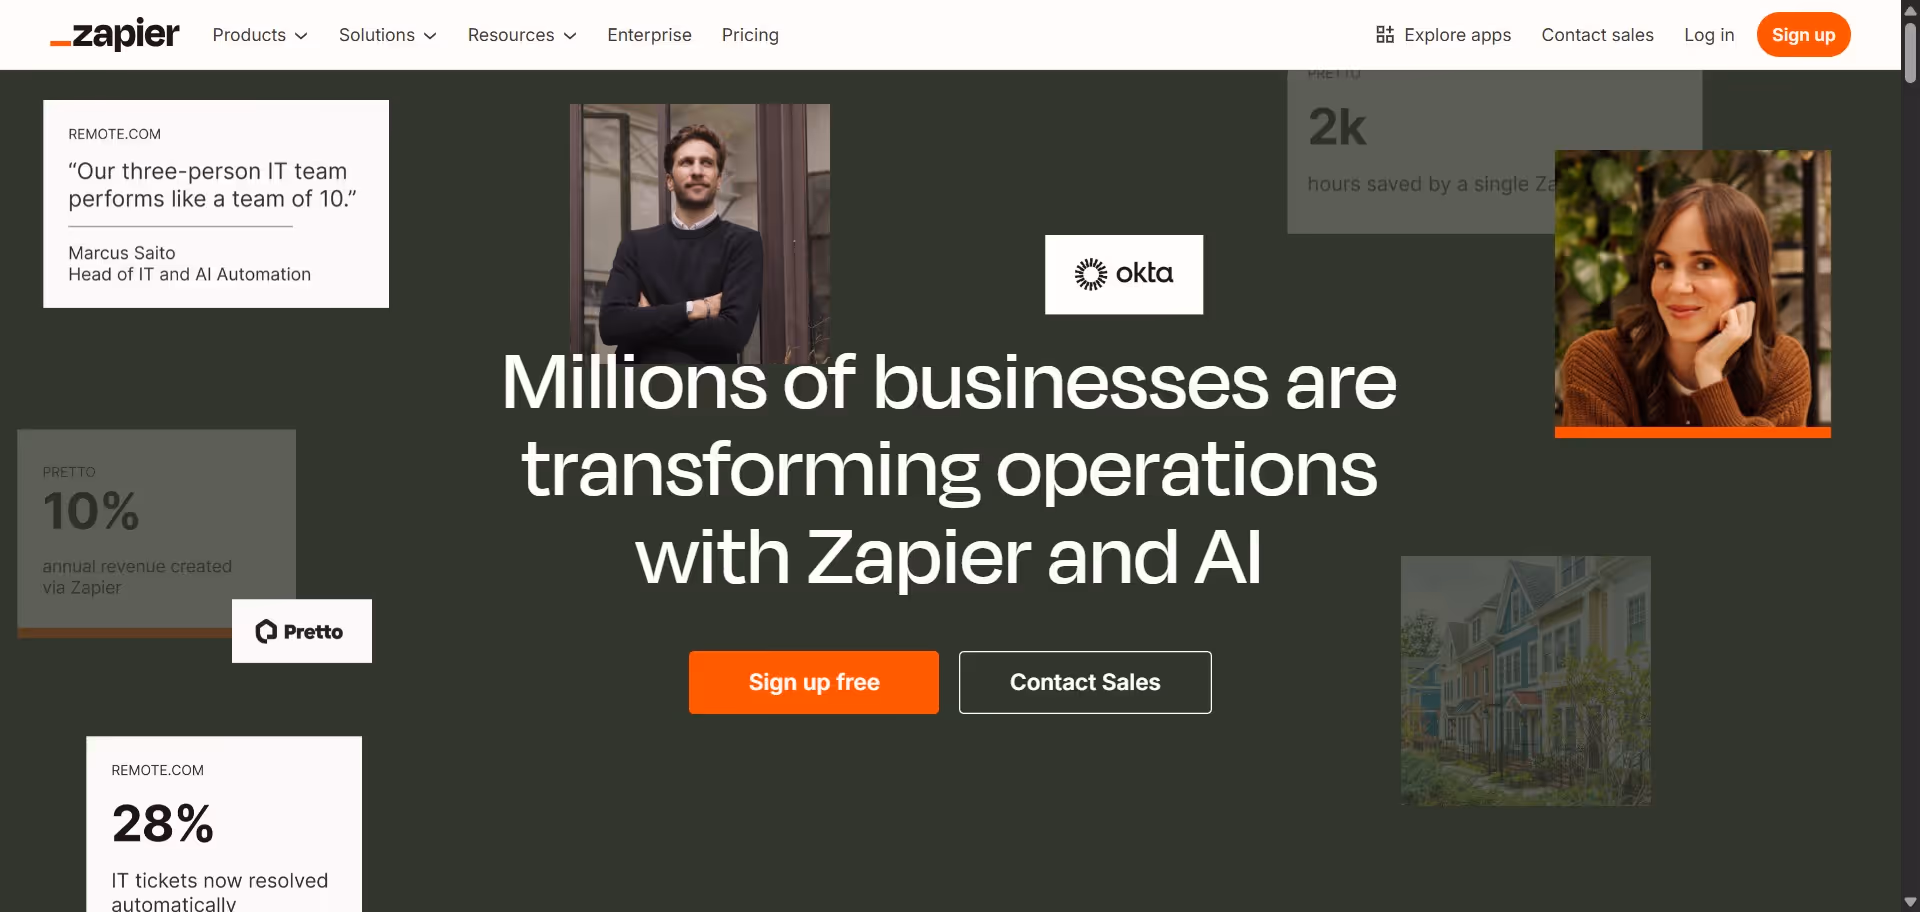
Task: Click the vertical page scrollbar thumb
Action: (x=1910, y=52)
